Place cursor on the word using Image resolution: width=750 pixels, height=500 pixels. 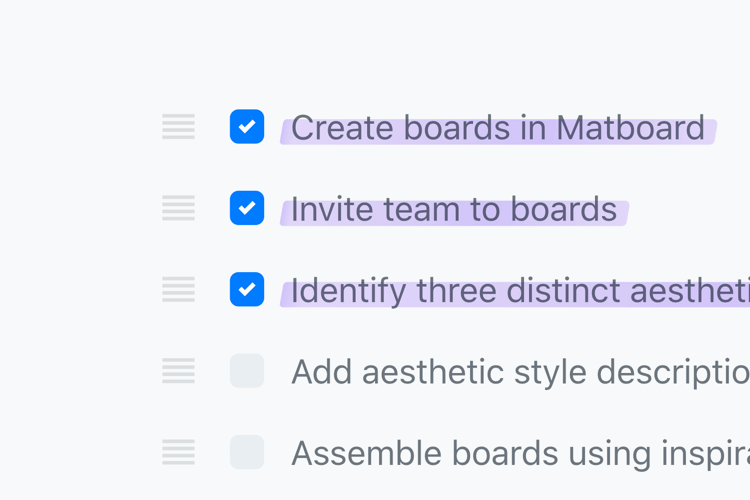coord(610,454)
